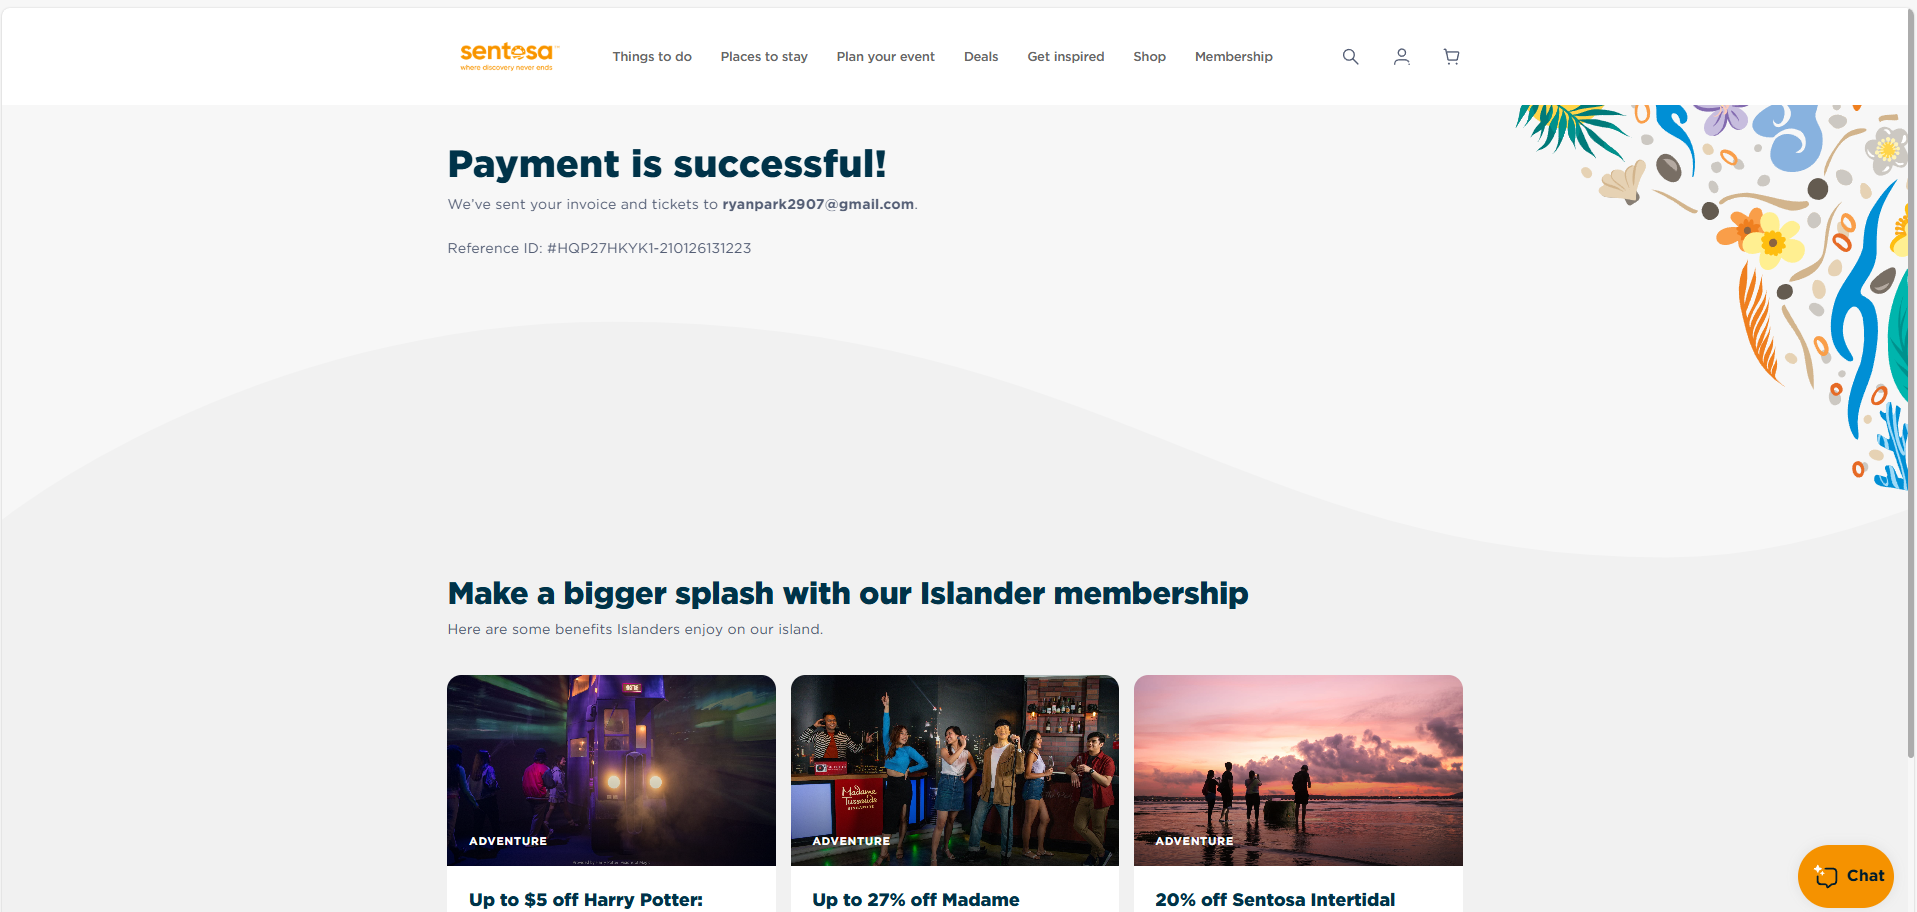The image size is (1917, 912).
Task: Visit the Shop link
Action: pyautogui.click(x=1149, y=57)
